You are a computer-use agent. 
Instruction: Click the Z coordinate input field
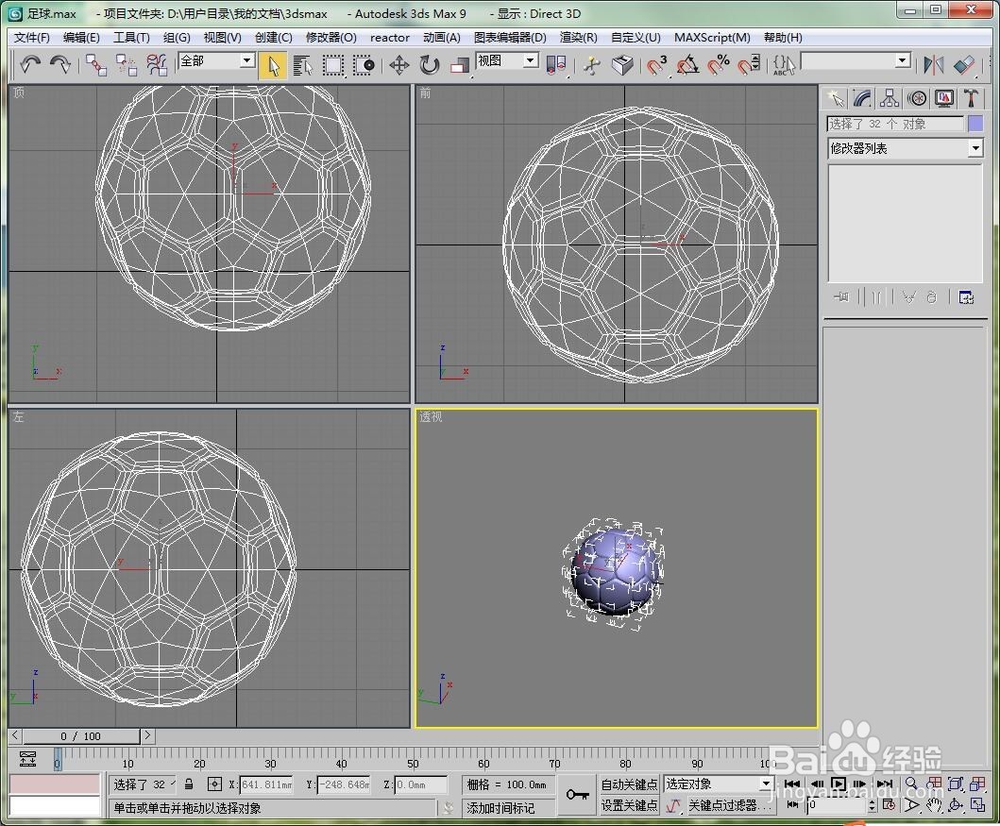[x=421, y=785]
